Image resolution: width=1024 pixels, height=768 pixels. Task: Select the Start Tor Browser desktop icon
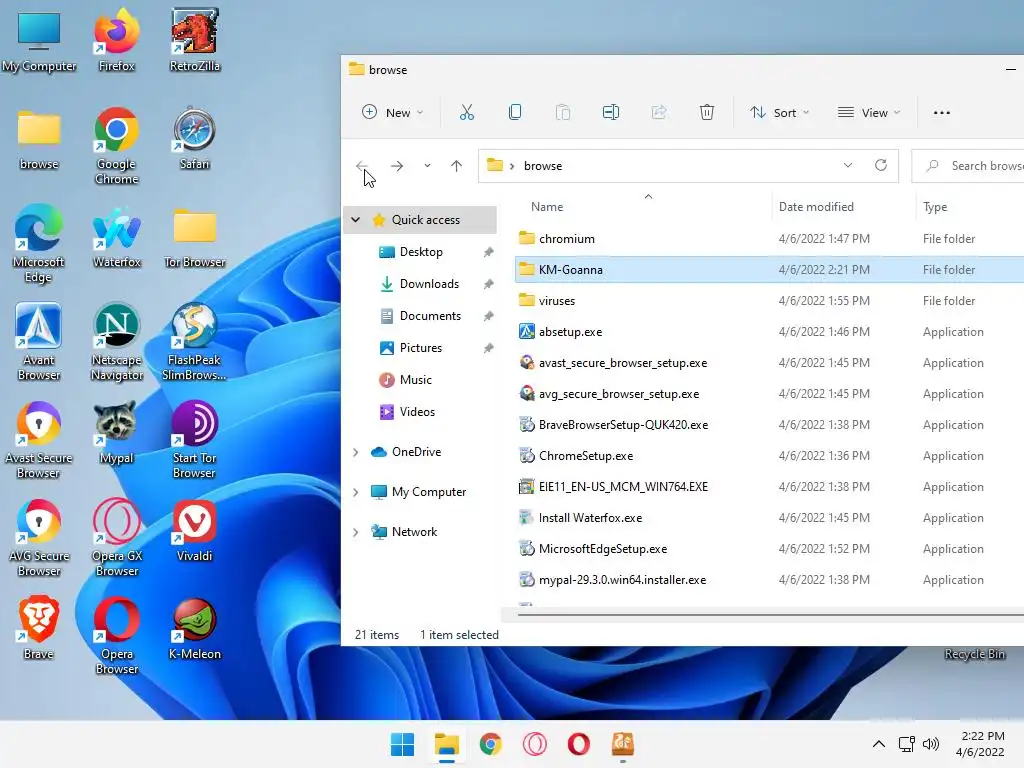195,440
